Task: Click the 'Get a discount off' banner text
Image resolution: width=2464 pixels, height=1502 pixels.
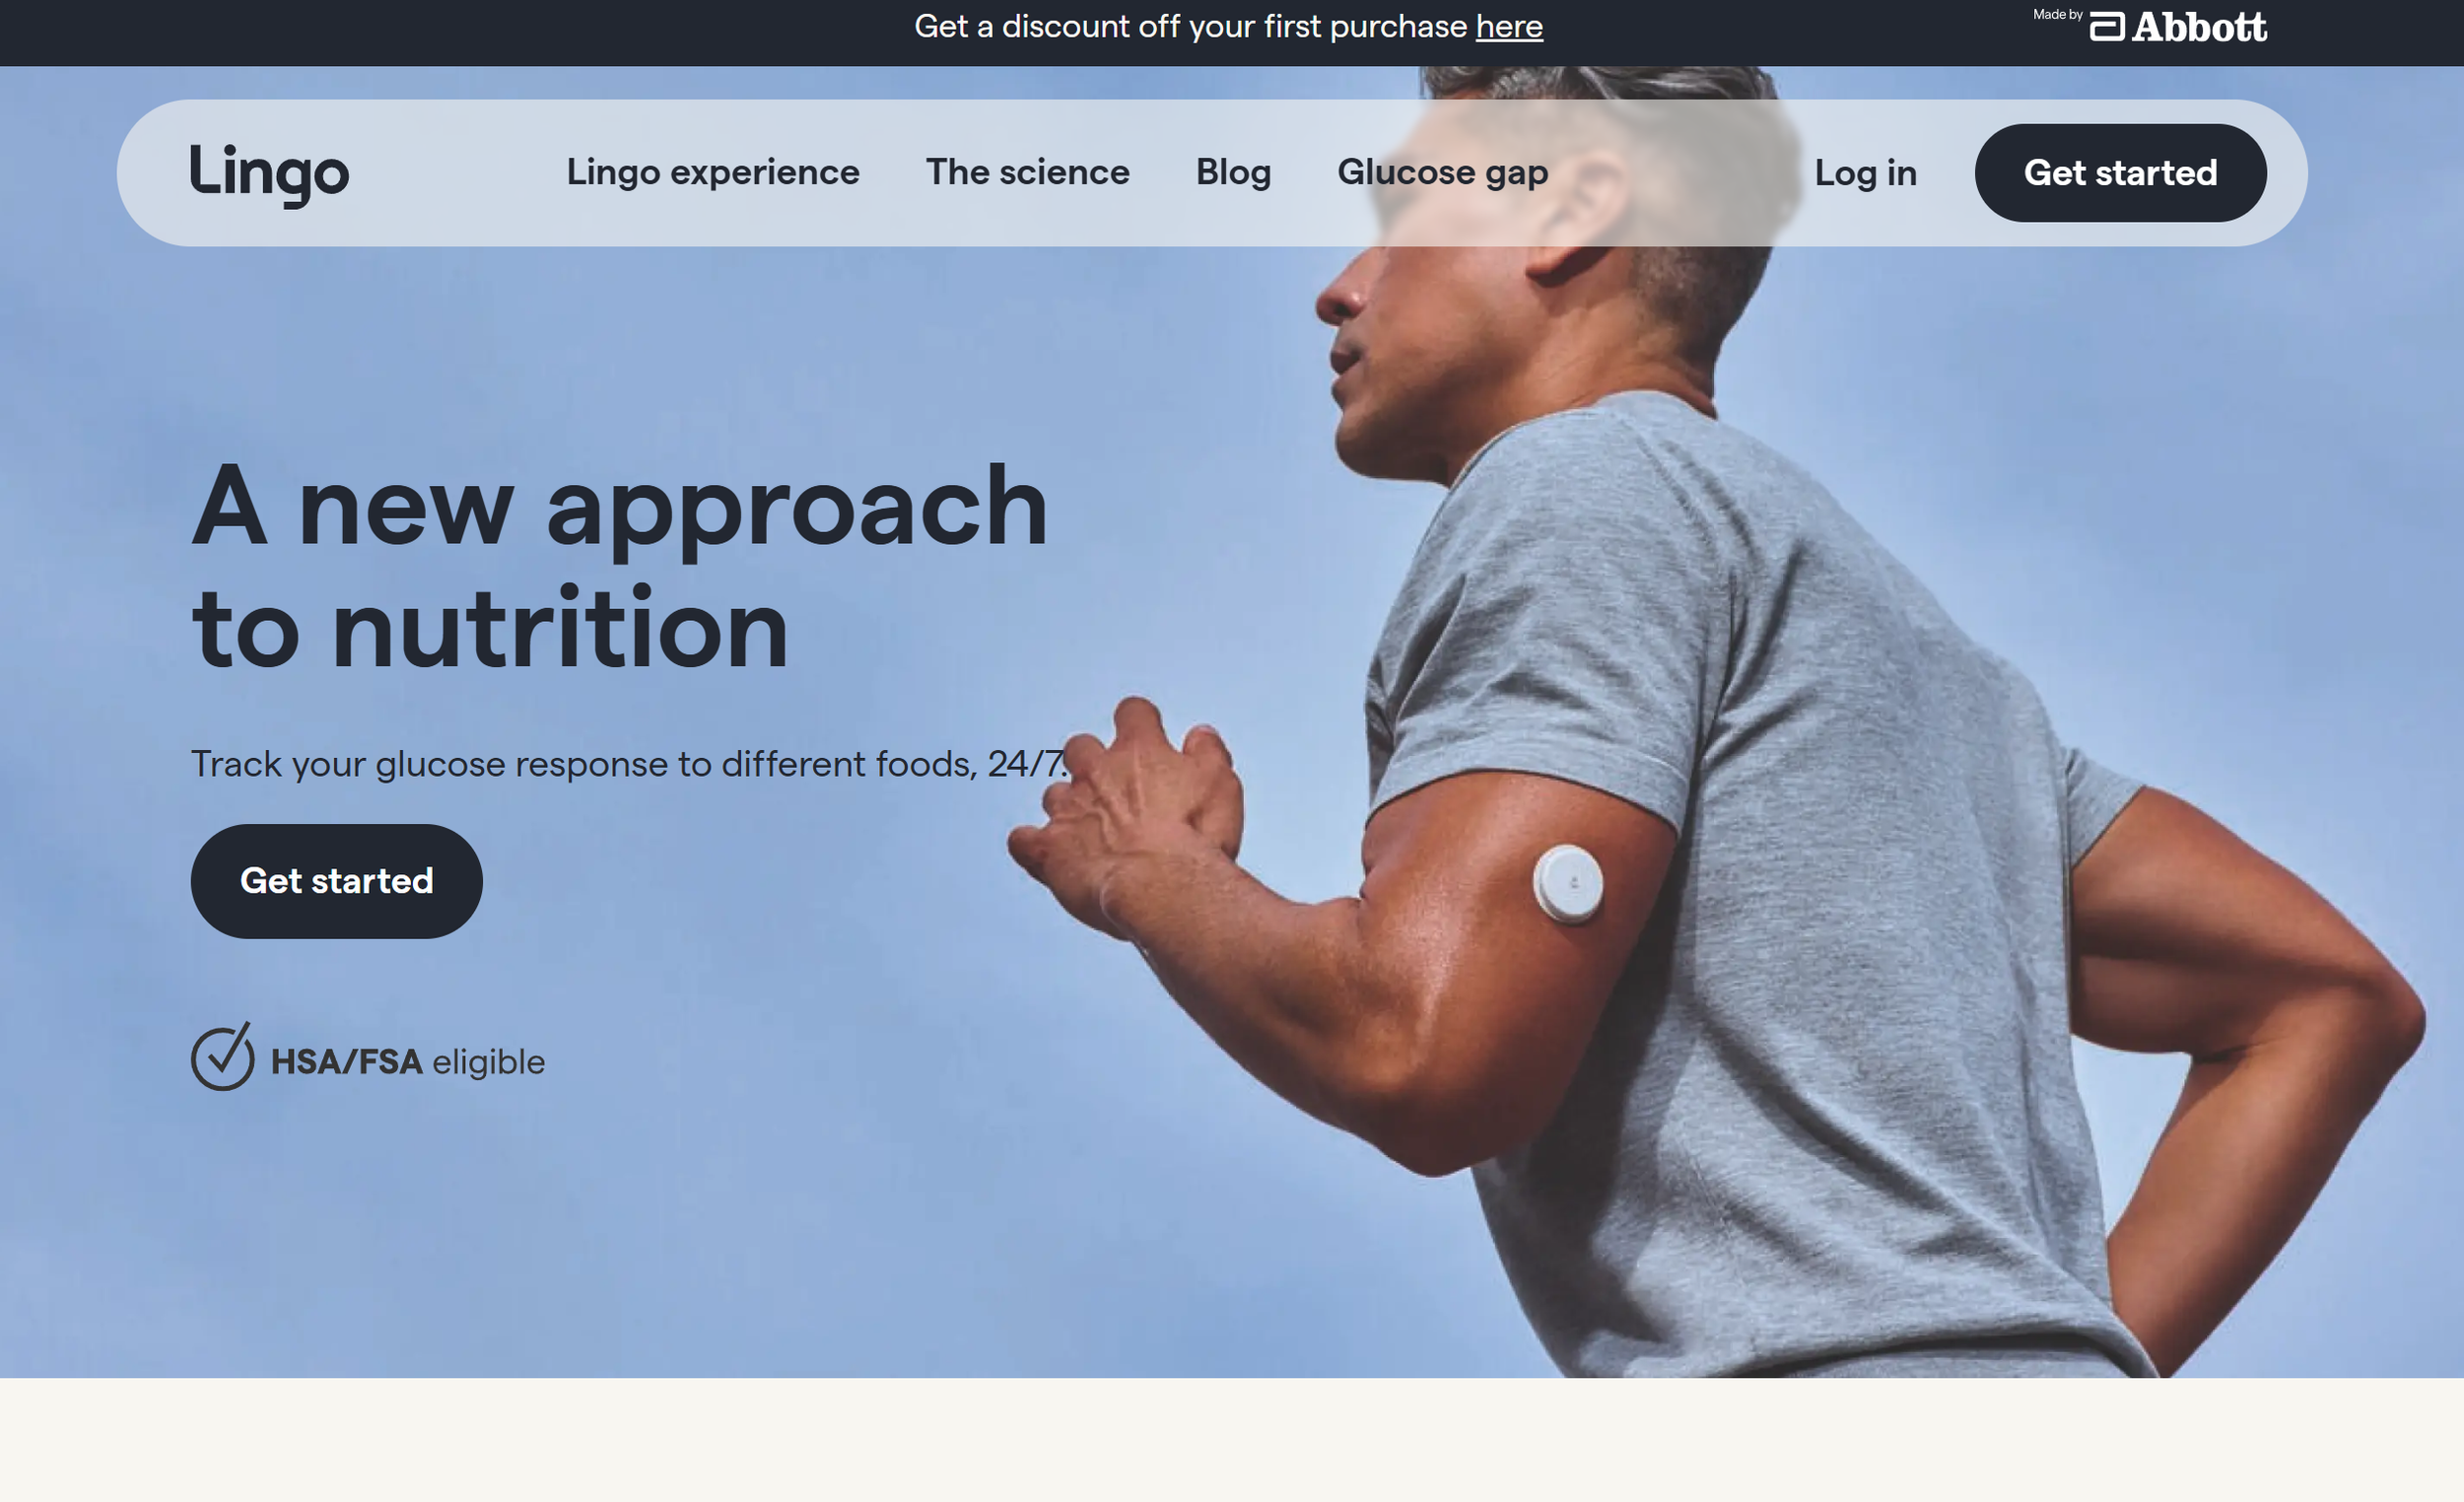Action: pyautogui.click(x=1191, y=27)
